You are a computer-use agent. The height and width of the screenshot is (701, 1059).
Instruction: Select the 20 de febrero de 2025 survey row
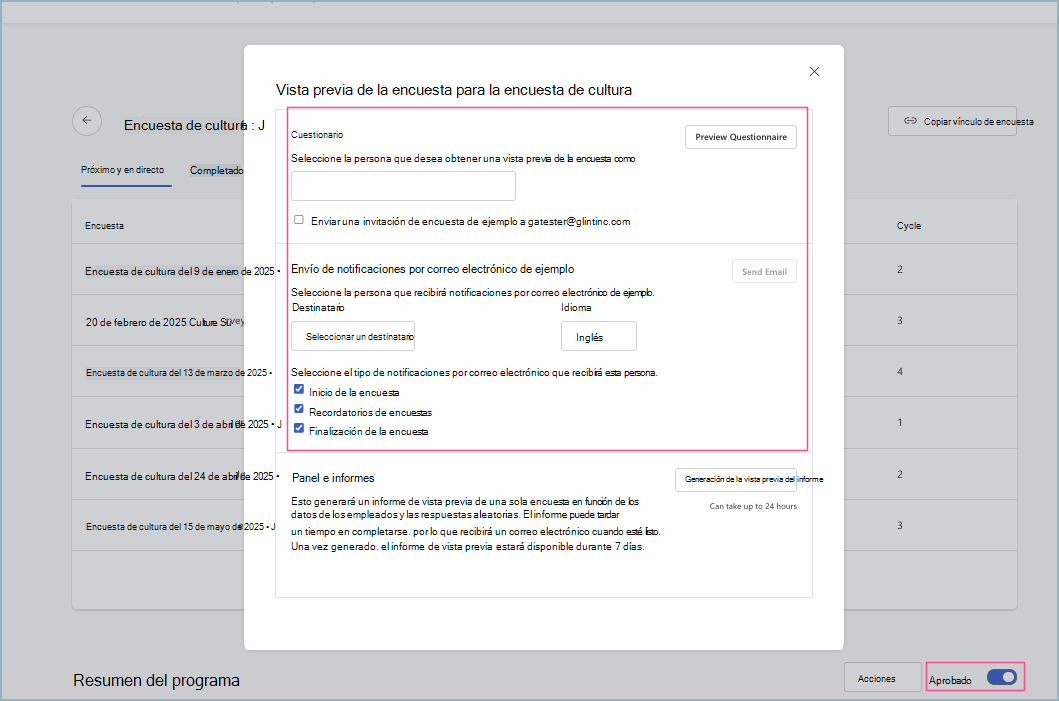(544, 321)
